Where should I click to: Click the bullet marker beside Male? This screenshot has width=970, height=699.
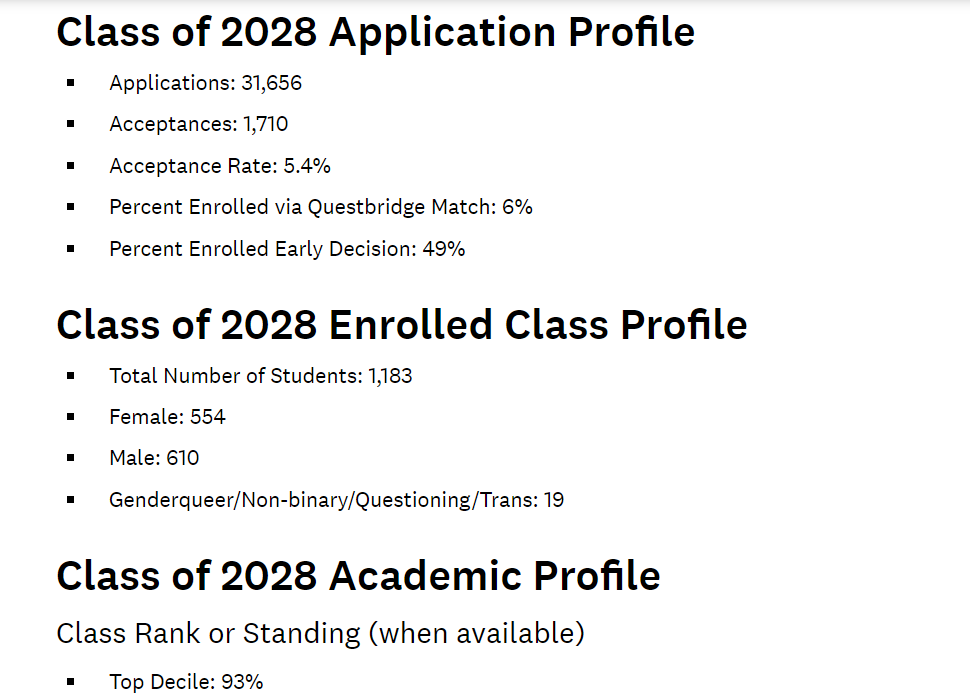(x=71, y=458)
